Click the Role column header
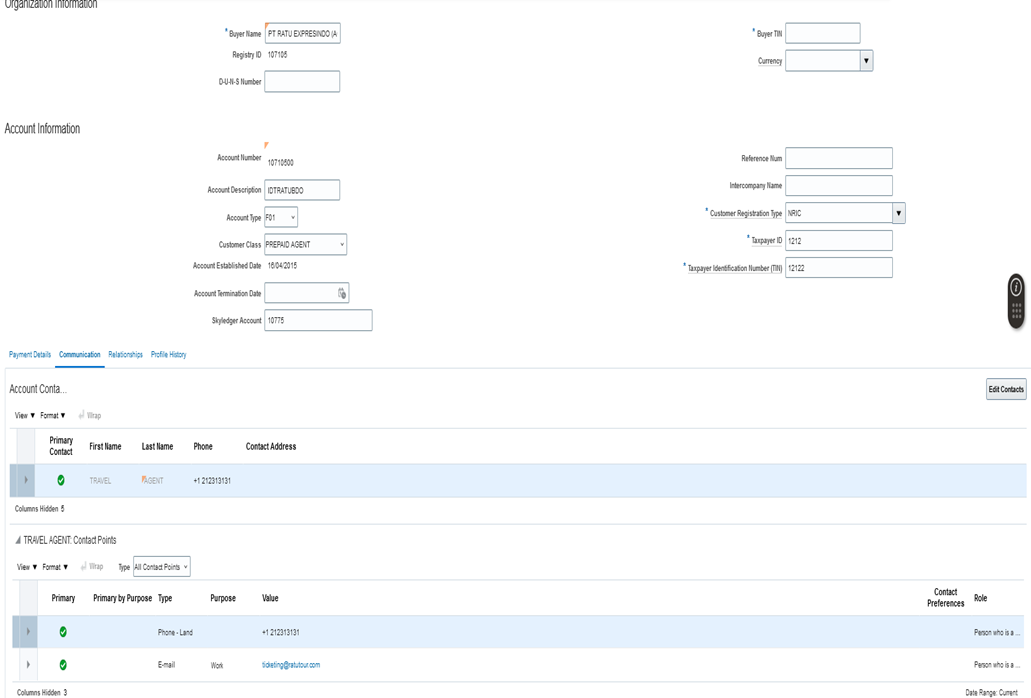The image size is (1031, 698). (x=980, y=598)
